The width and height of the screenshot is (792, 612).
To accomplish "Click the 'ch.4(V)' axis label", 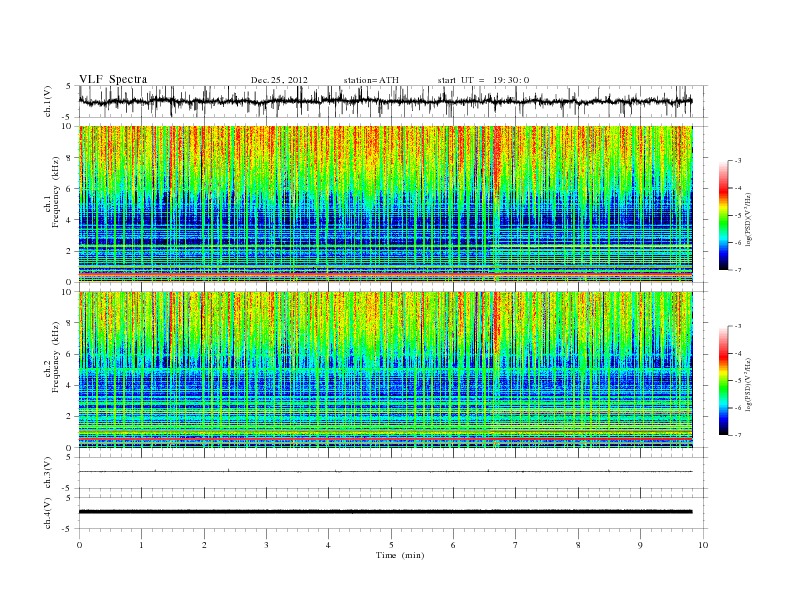I will point(48,513).
